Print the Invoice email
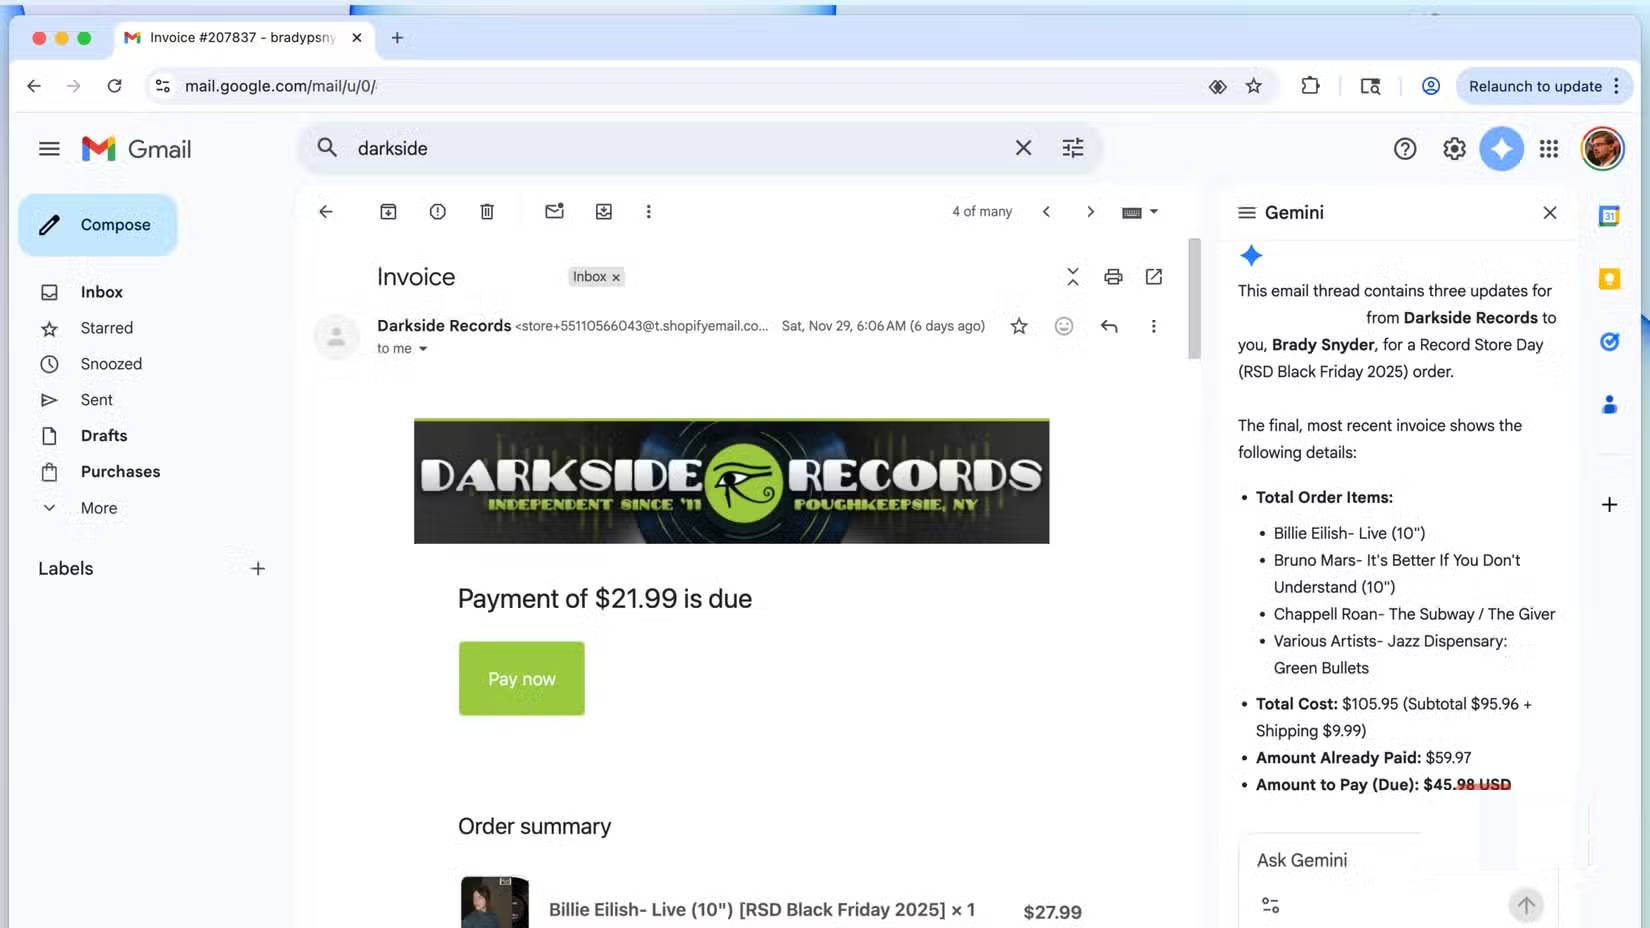This screenshot has height=928, width=1650. pos(1113,277)
